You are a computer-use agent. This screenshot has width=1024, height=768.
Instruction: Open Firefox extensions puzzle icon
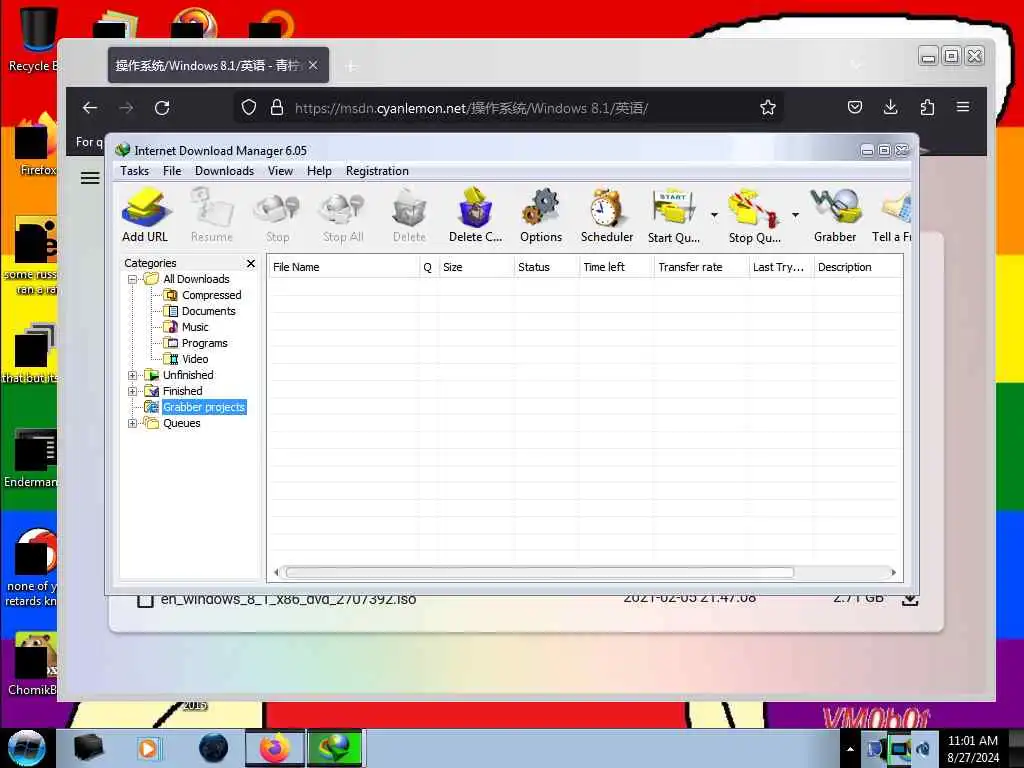click(x=927, y=107)
